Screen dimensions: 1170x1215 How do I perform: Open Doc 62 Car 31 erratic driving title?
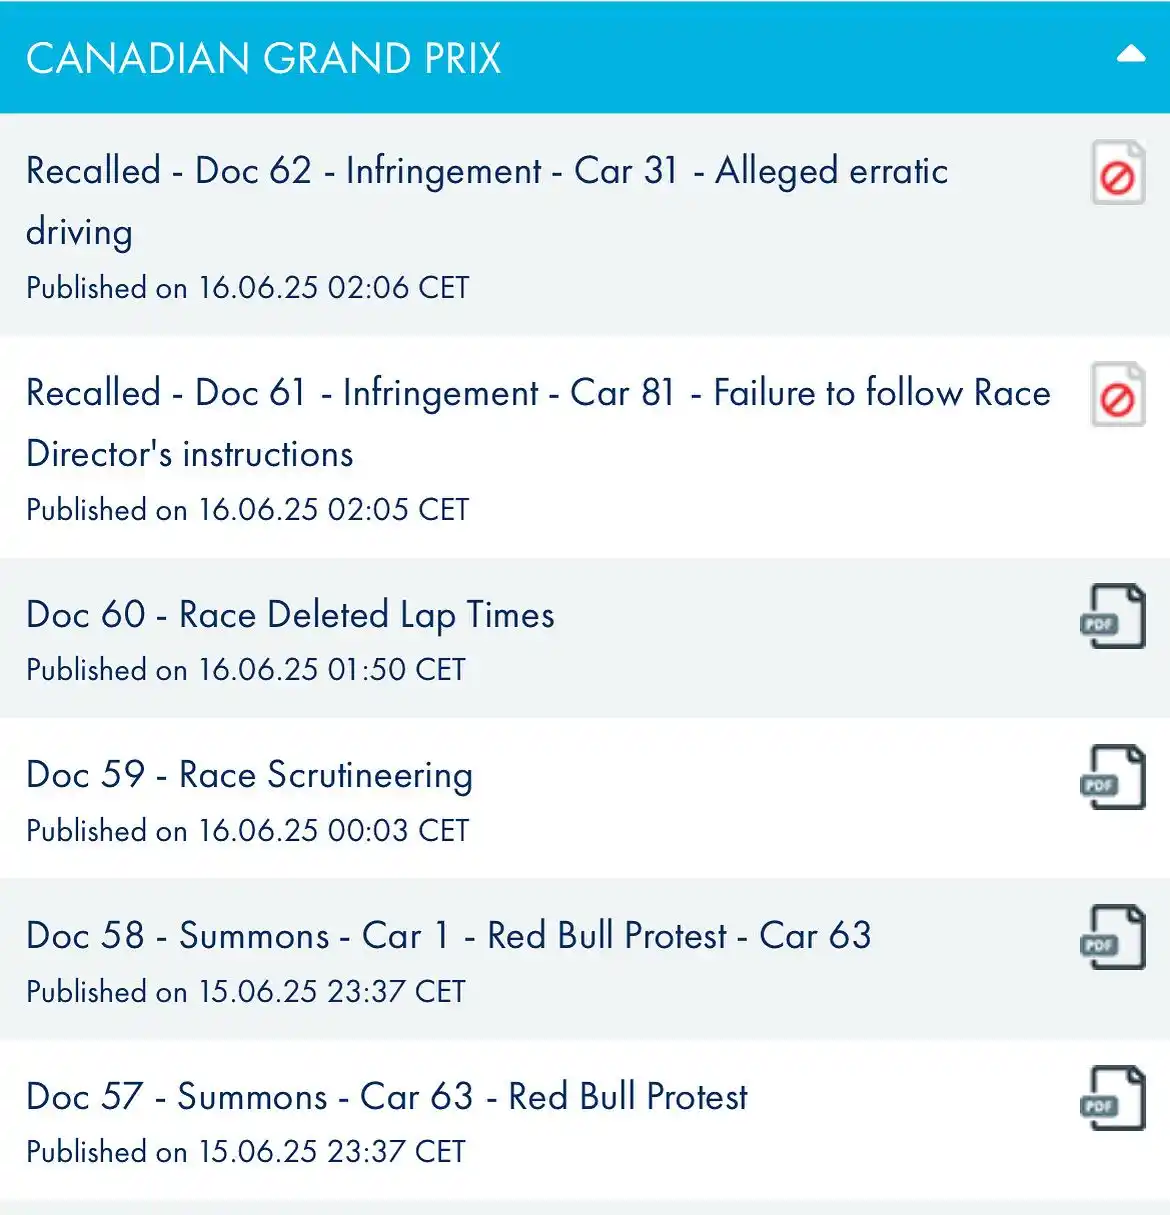coord(487,201)
